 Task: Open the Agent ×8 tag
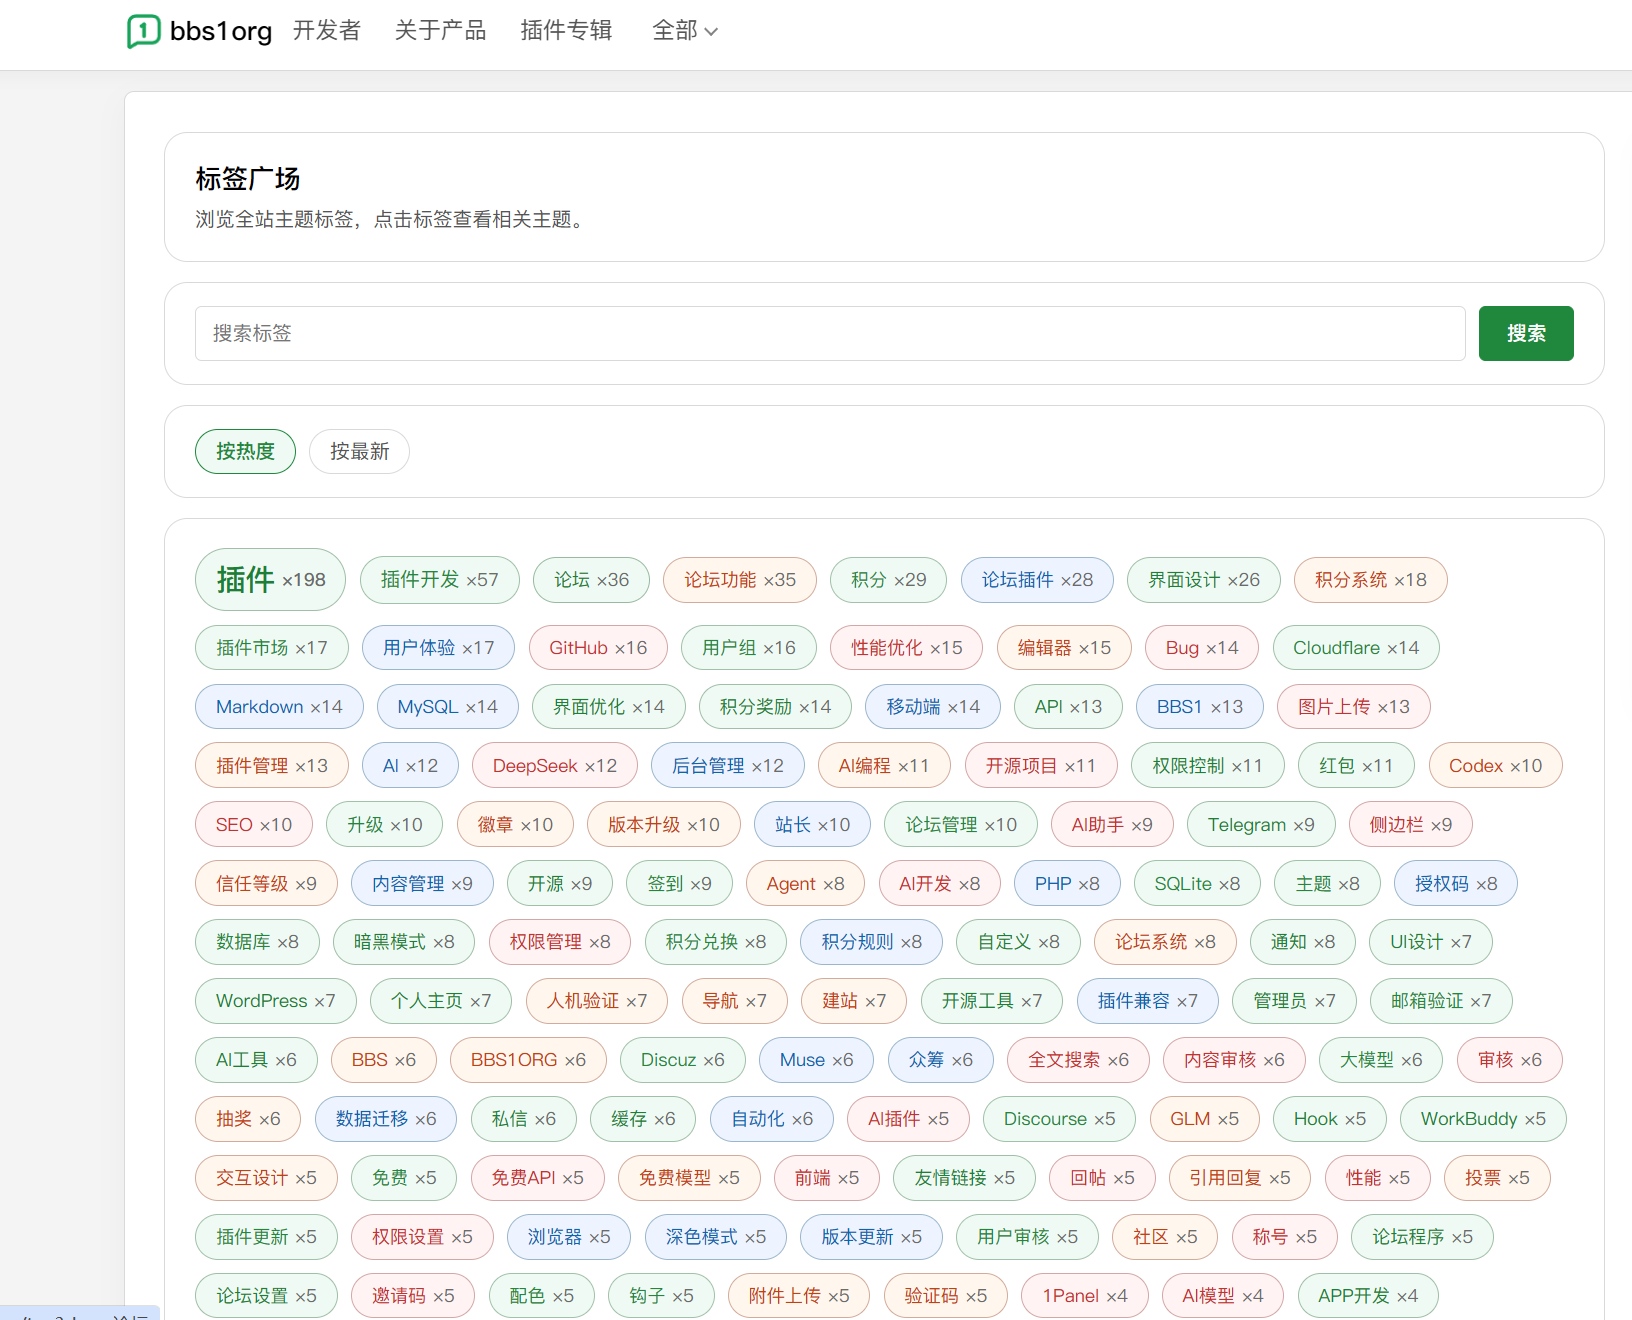(806, 884)
